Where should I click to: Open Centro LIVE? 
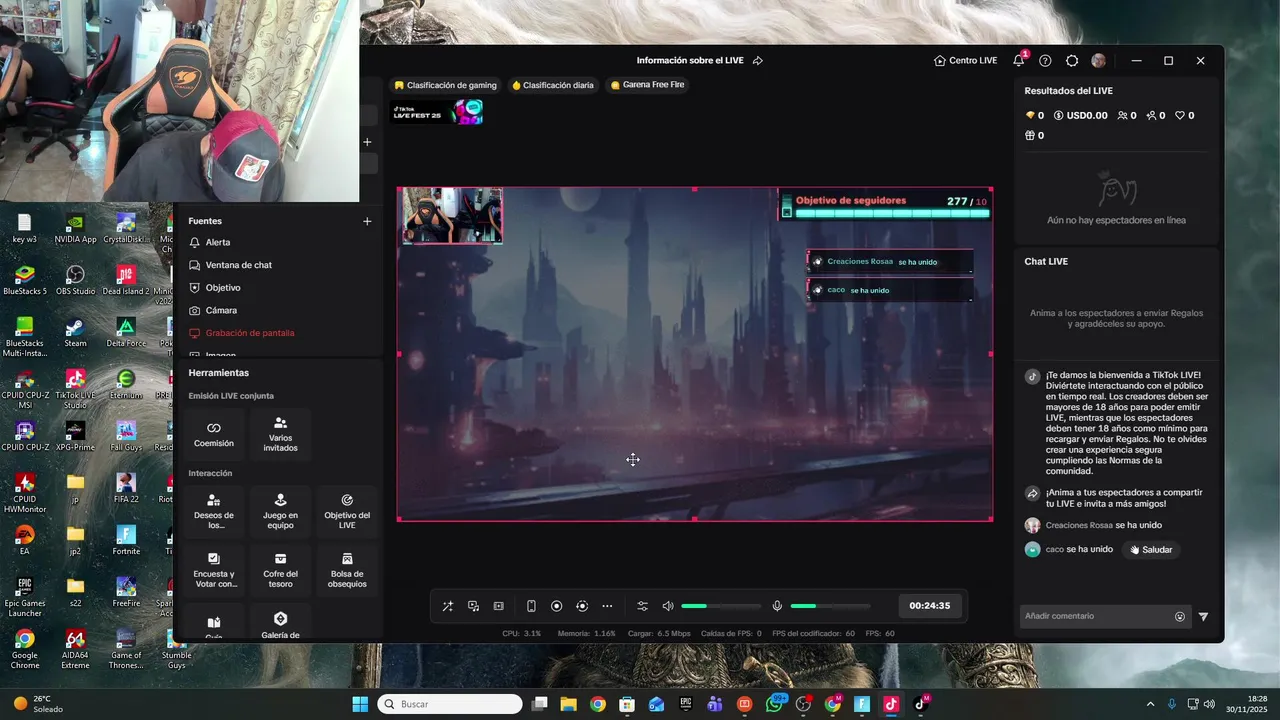[965, 61]
